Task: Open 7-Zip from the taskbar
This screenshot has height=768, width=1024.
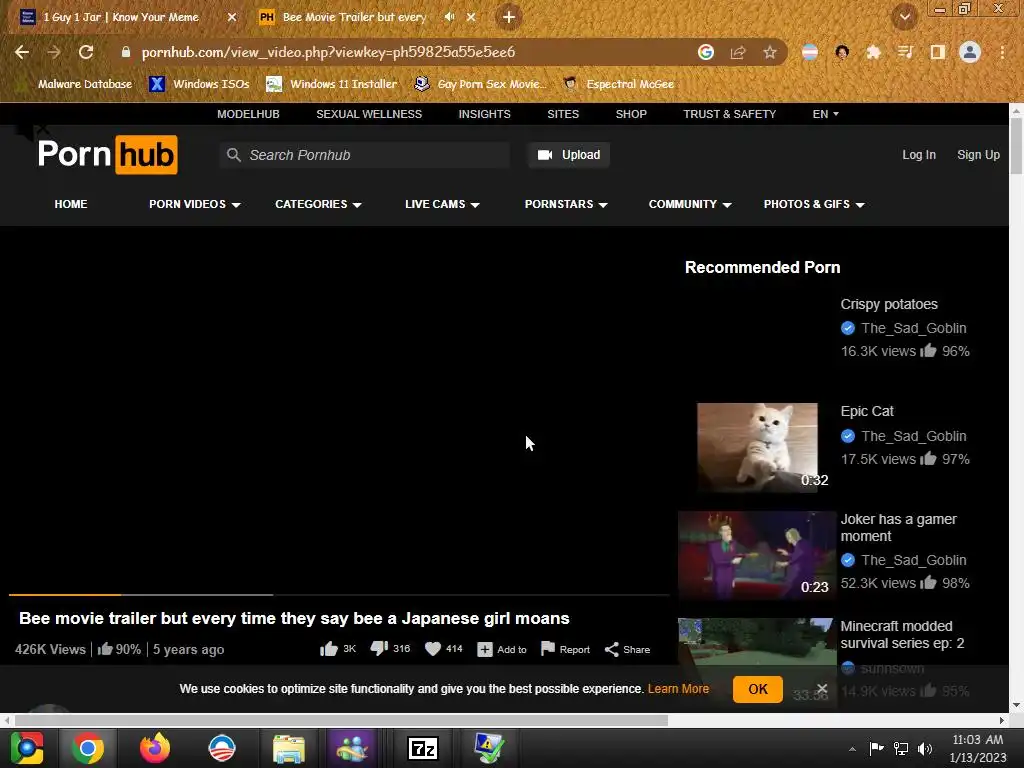Action: coord(423,748)
